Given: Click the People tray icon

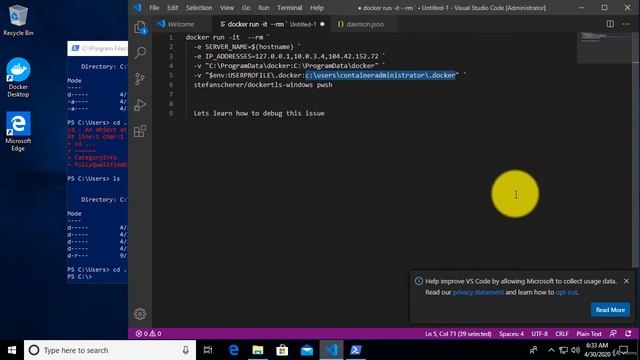Looking at the screenshot, I should [533, 350].
